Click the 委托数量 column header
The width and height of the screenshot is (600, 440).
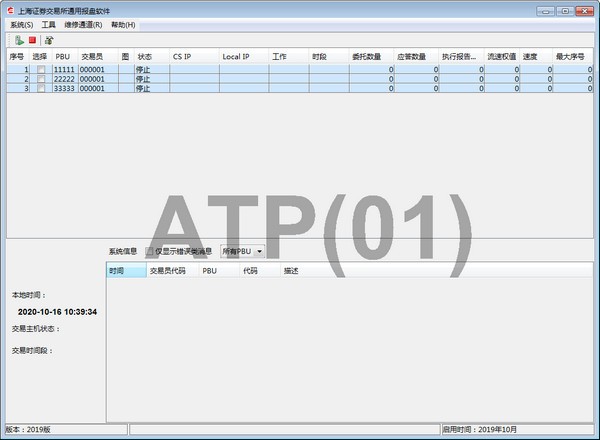click(x=372, y=57)
